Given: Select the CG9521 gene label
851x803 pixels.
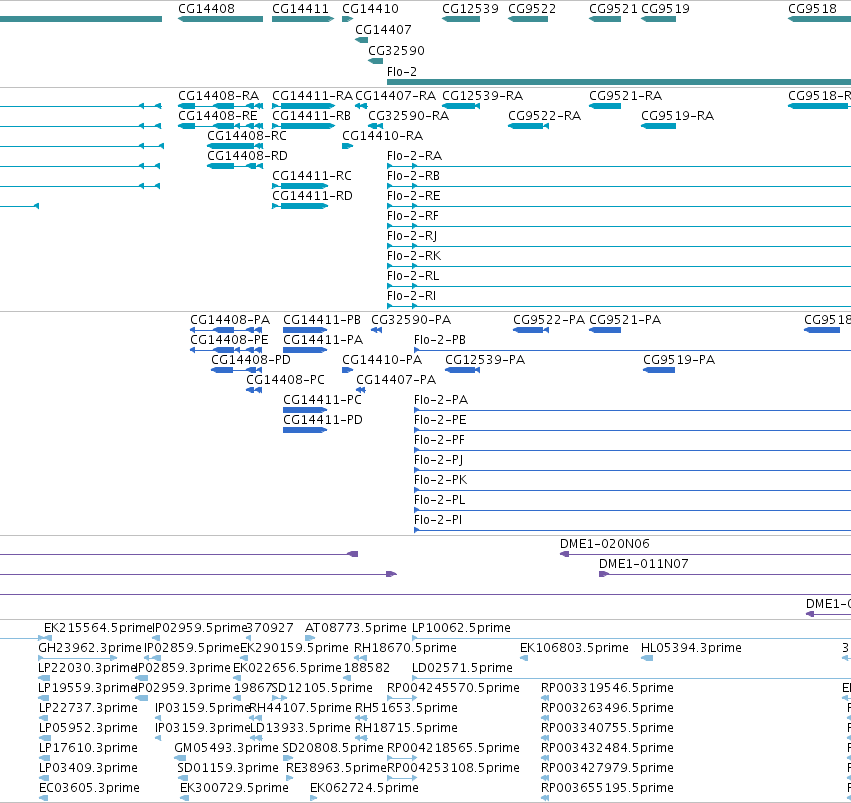Looking at the screenshot, I should click(x=613, y=9).
